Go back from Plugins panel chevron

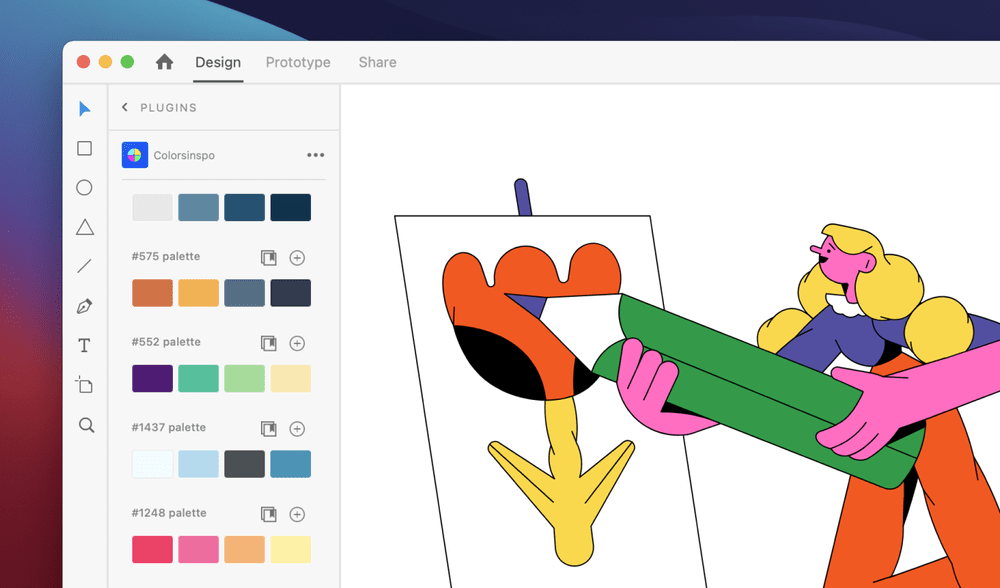[125, 107]
